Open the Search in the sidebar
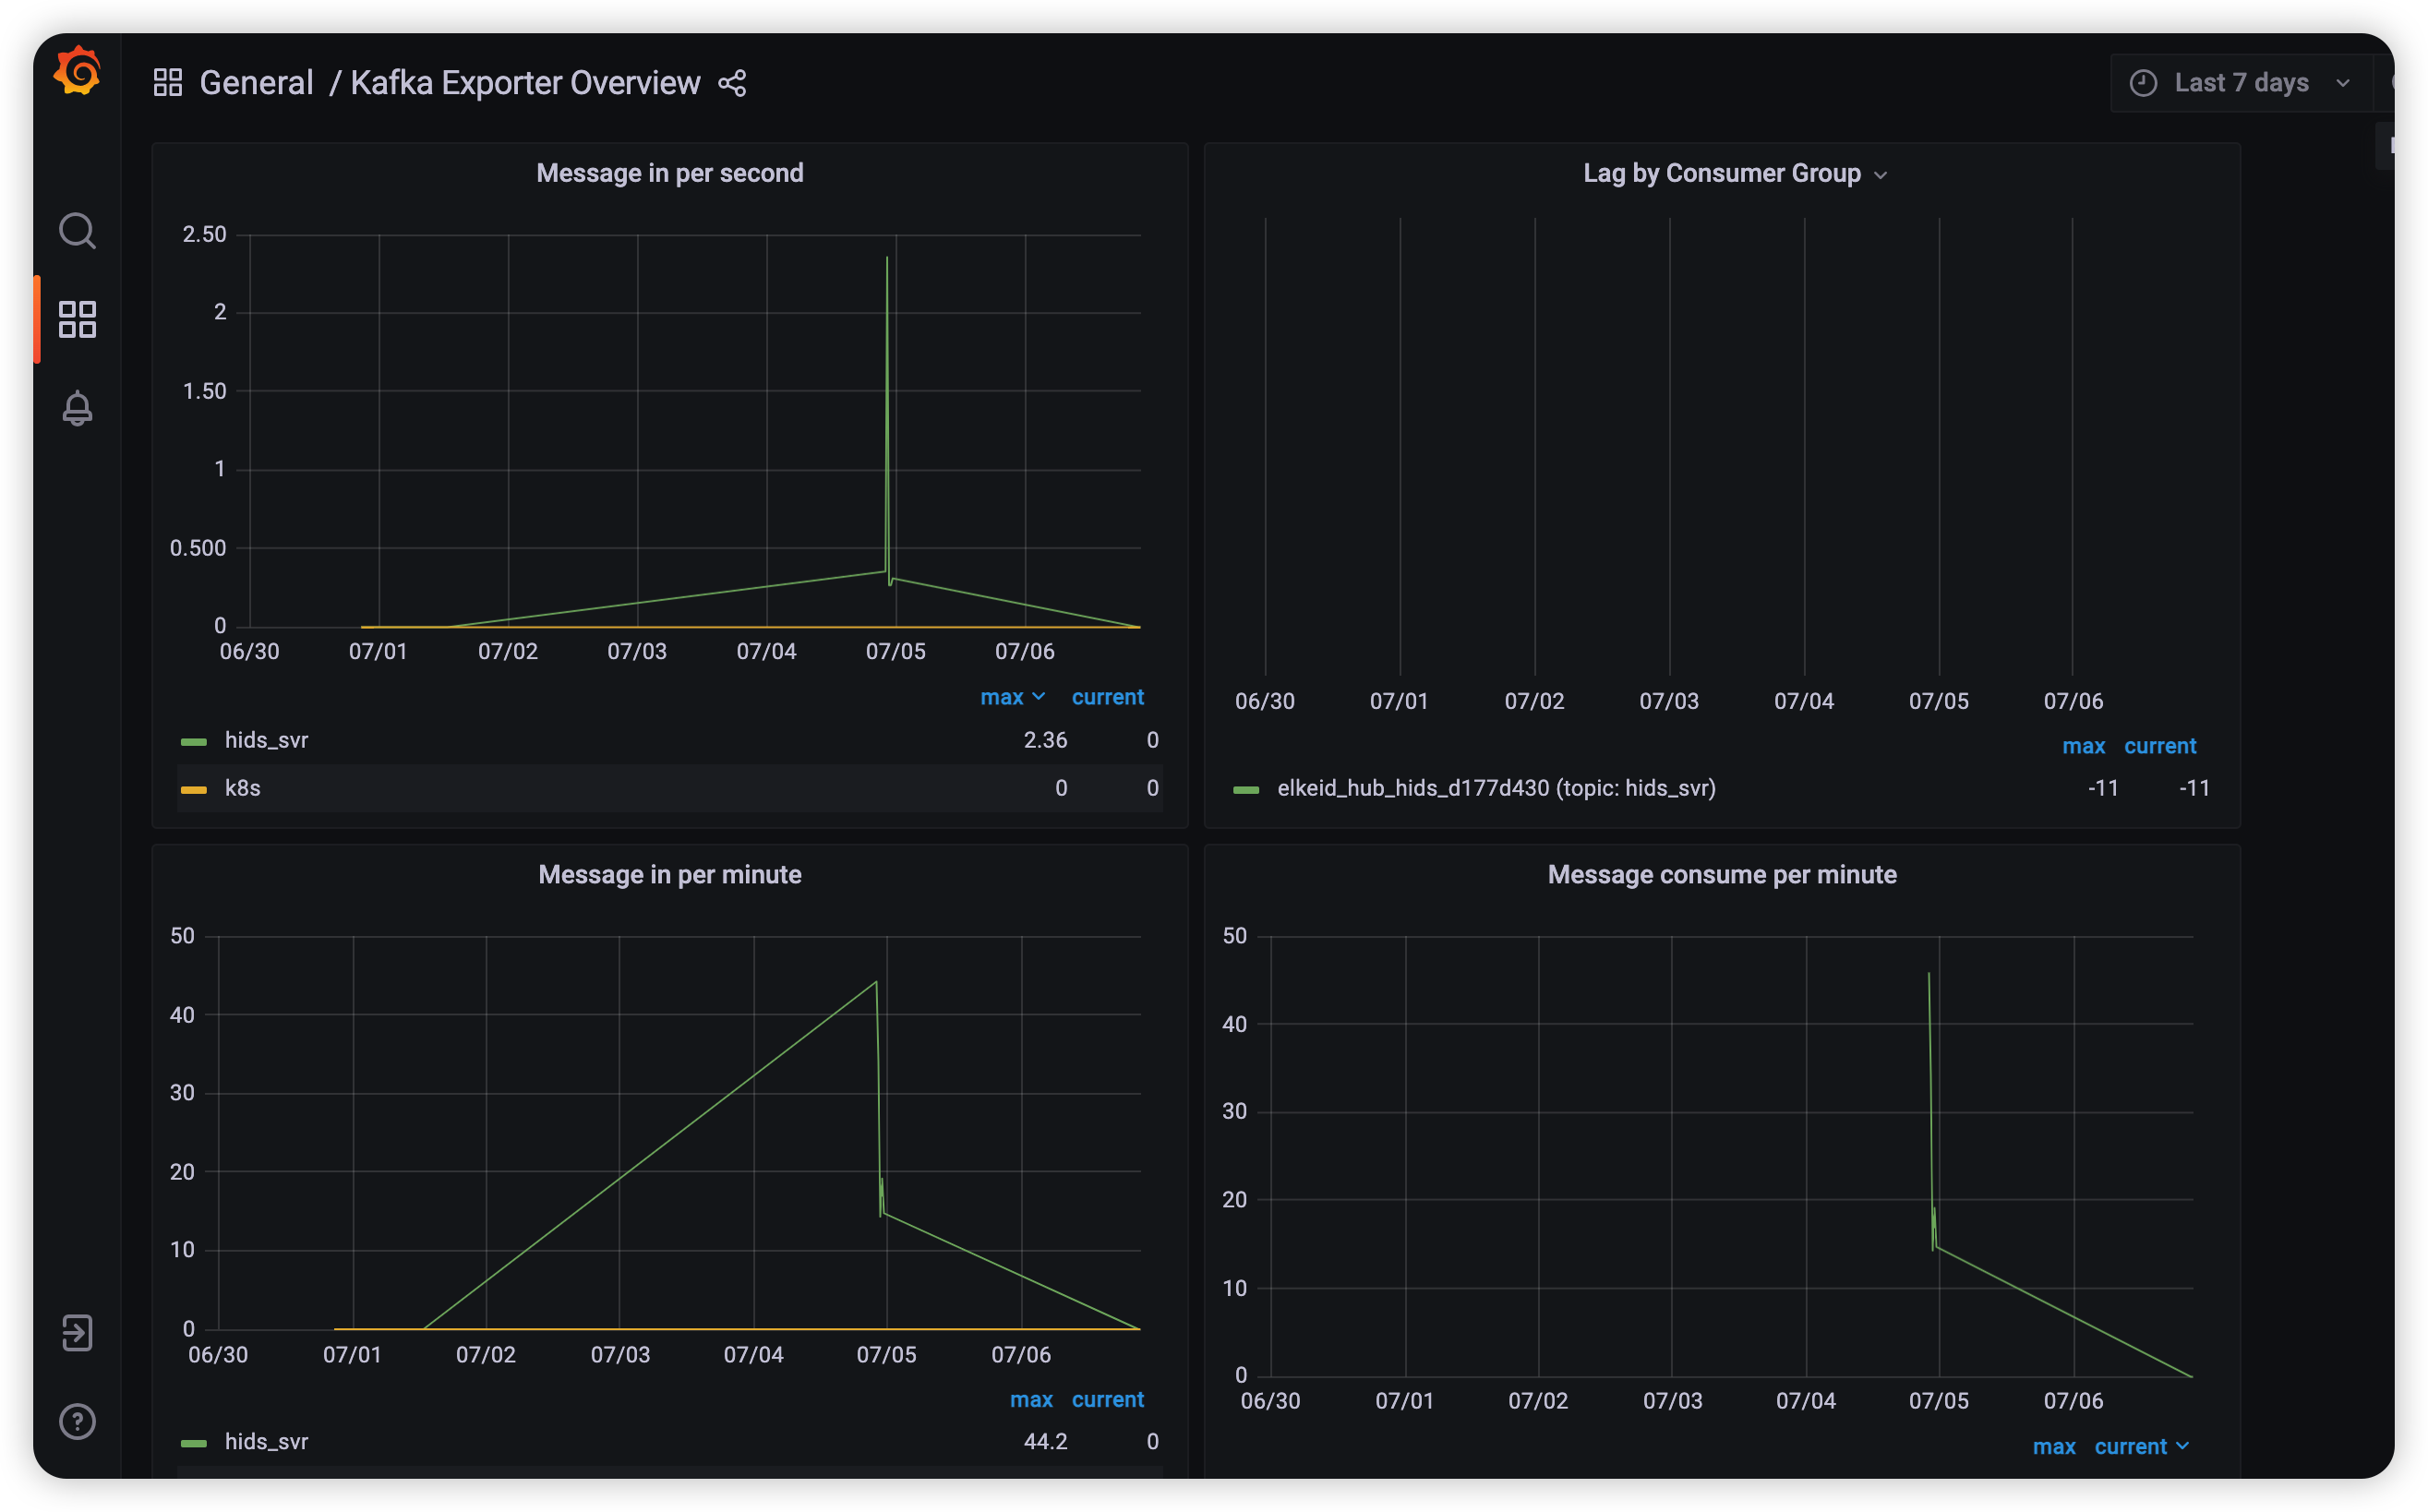The width and height of the screenshot is (2428, 1512). point(77,230)
